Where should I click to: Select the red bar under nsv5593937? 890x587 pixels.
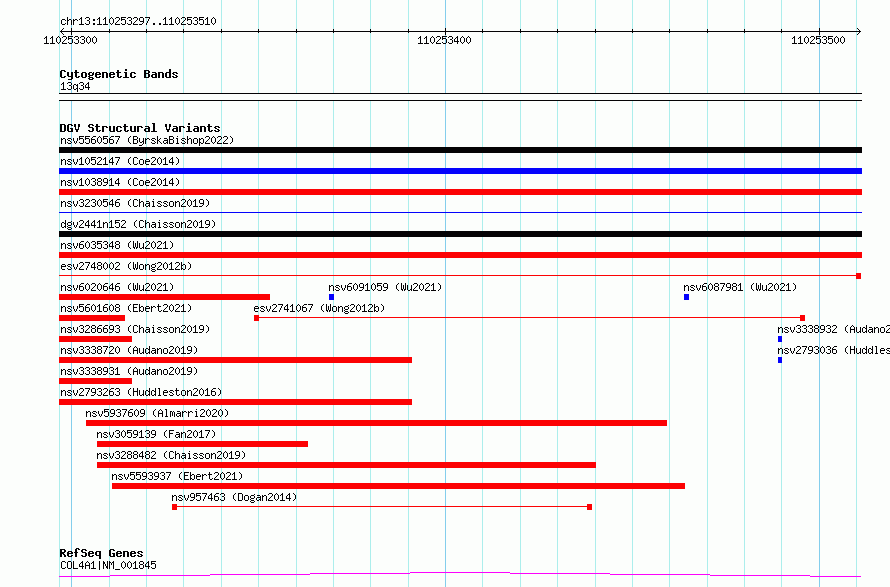tap(398, 486)
